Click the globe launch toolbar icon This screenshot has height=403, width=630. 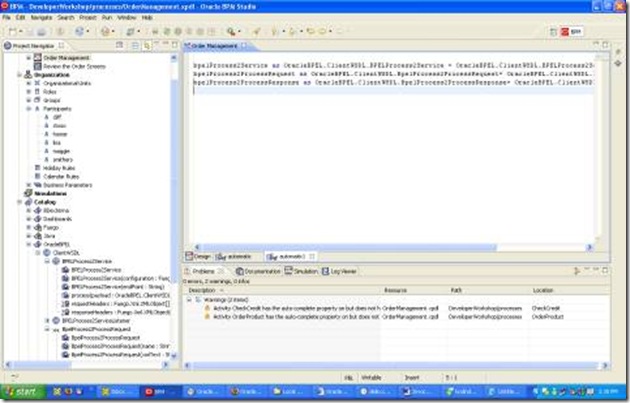[79, 31]
